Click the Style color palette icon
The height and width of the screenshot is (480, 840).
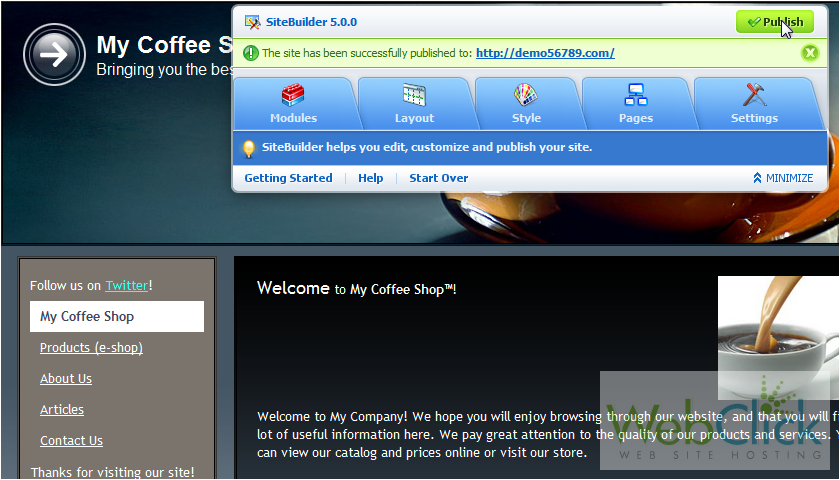pos(526,95)
